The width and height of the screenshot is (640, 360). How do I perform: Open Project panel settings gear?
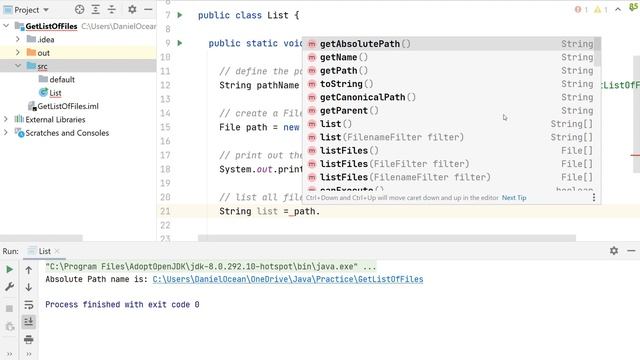click(132, 9)
